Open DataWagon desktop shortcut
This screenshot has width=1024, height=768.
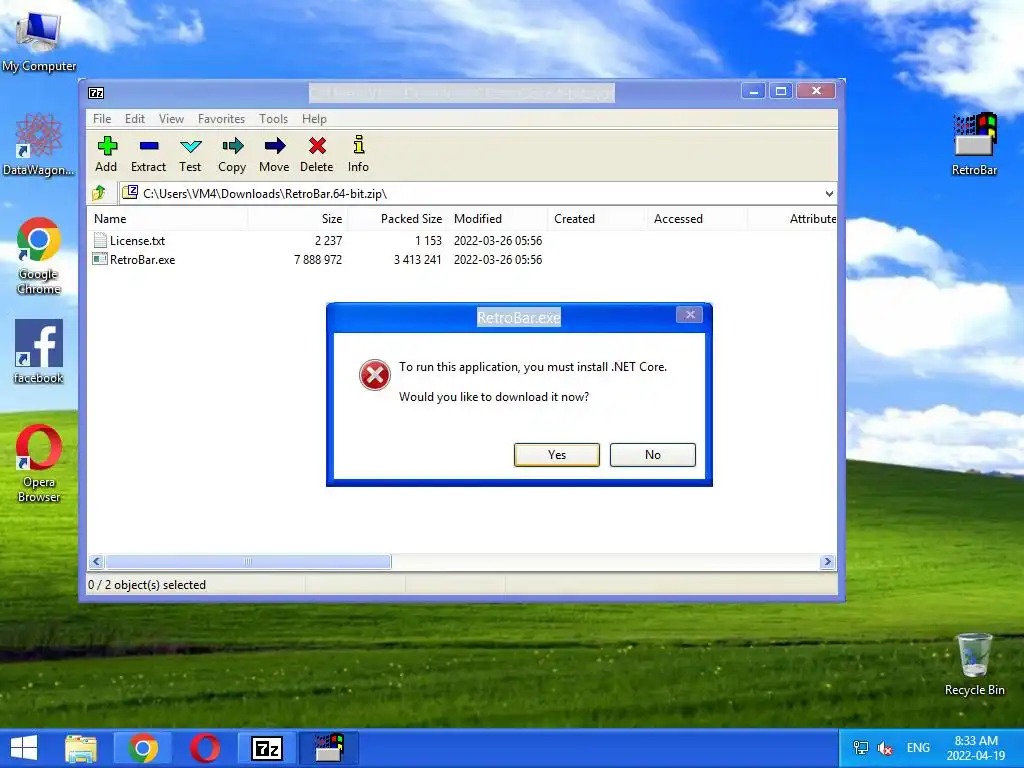point(39,145)
